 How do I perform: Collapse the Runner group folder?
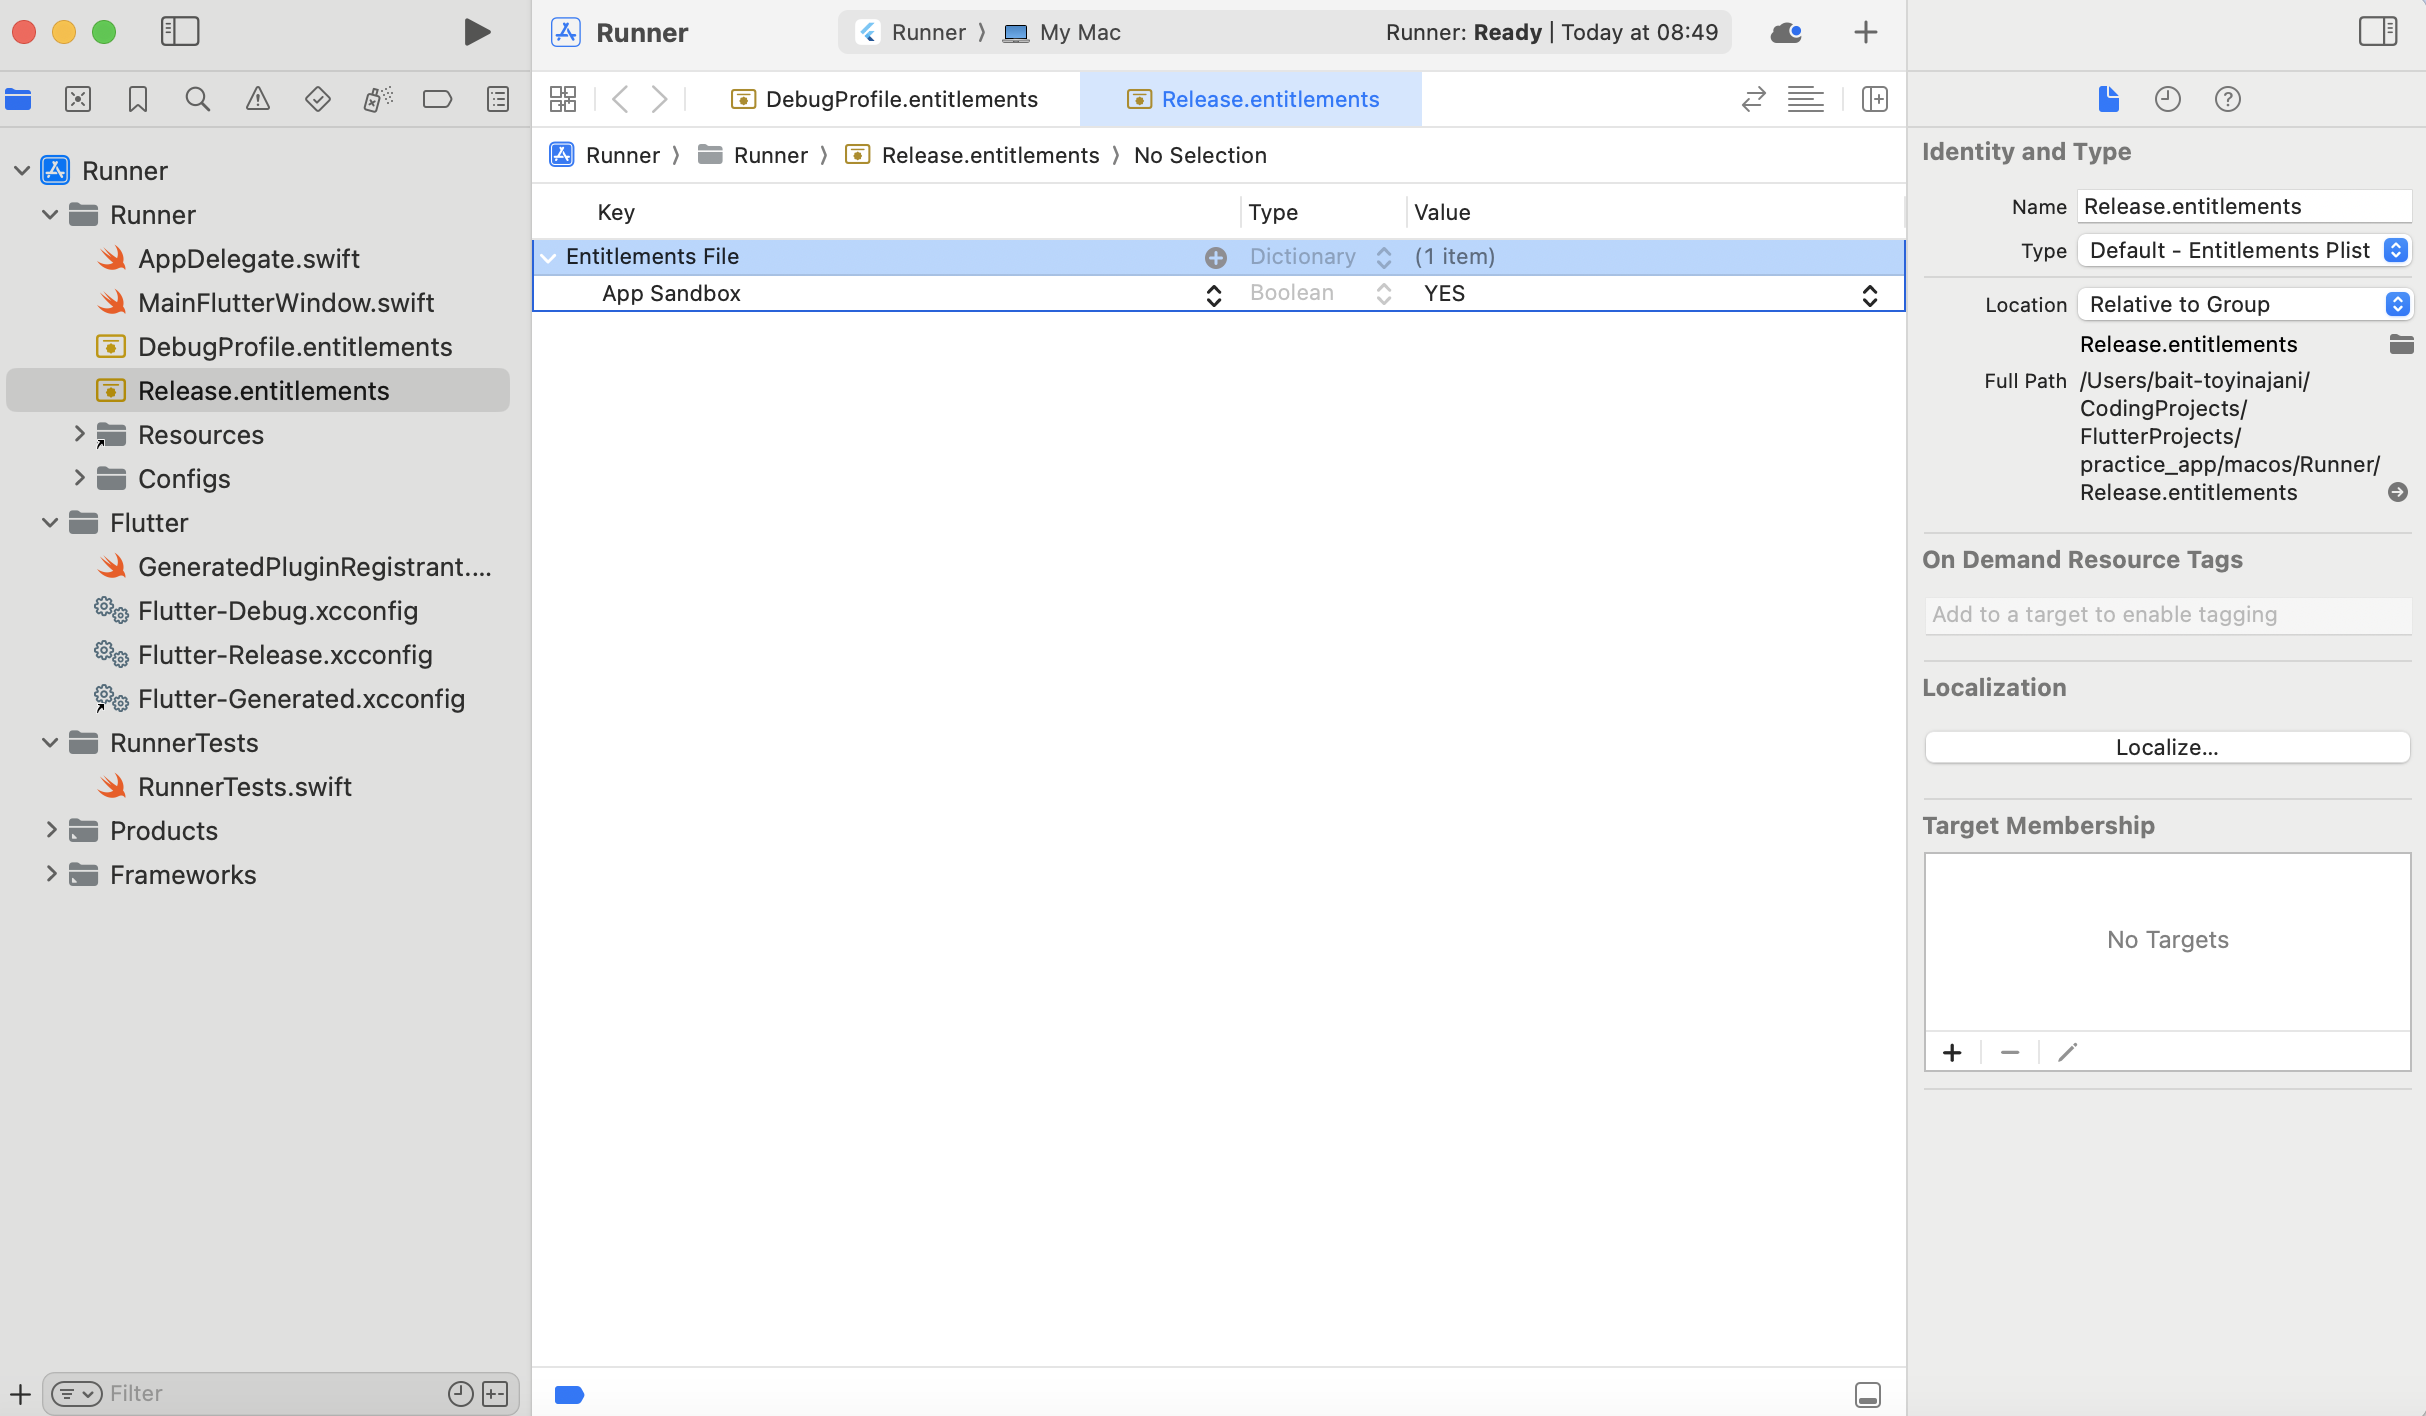[50, 215]
